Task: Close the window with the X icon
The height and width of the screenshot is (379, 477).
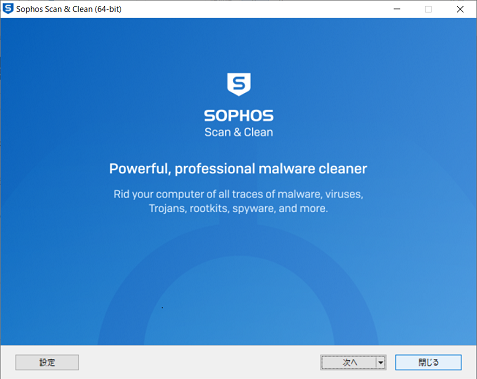Action: point(460,9)
